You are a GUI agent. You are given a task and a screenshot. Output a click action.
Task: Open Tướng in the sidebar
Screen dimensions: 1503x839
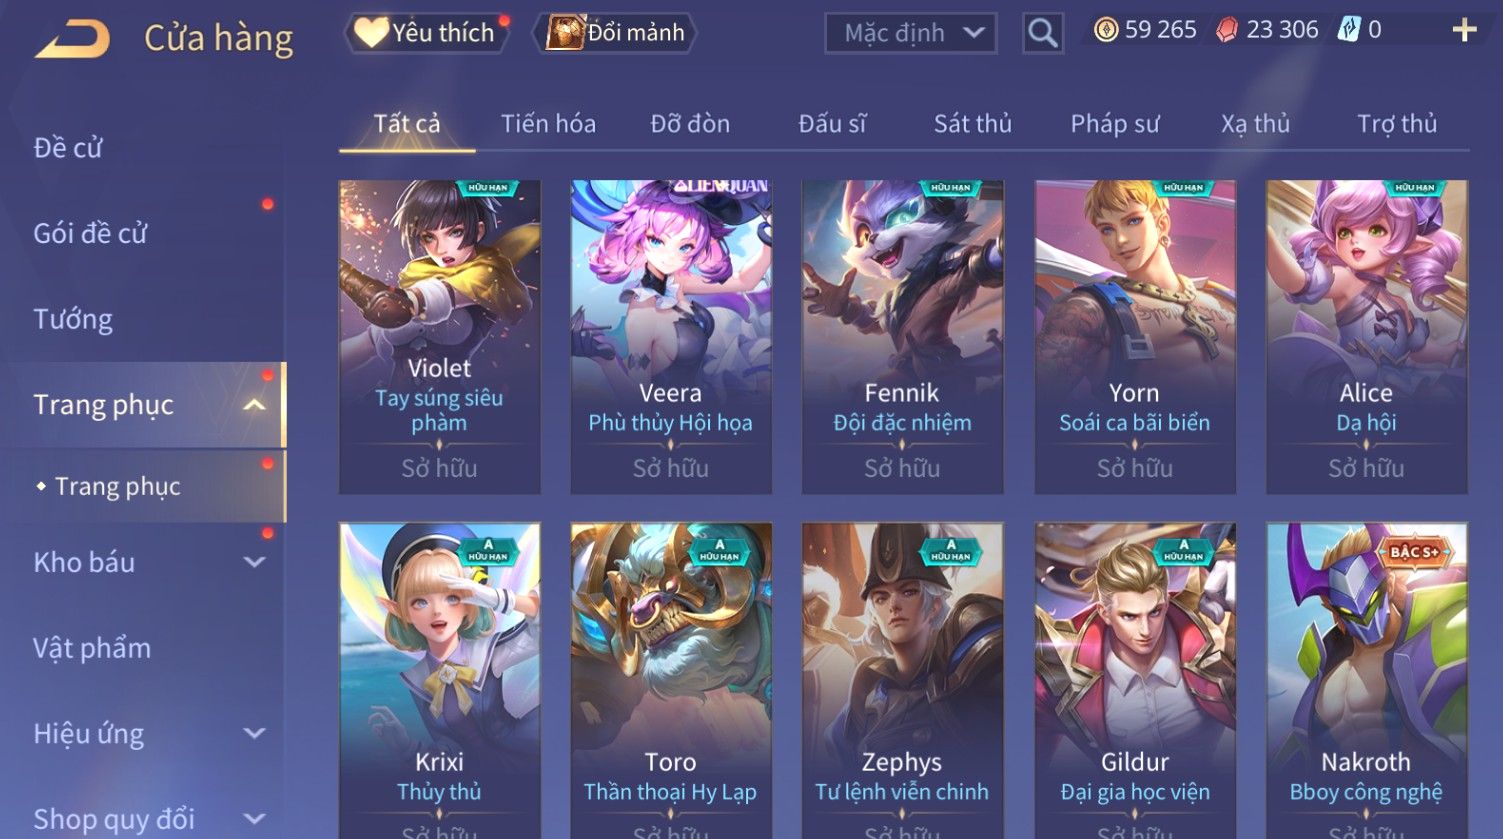[73, 319]
